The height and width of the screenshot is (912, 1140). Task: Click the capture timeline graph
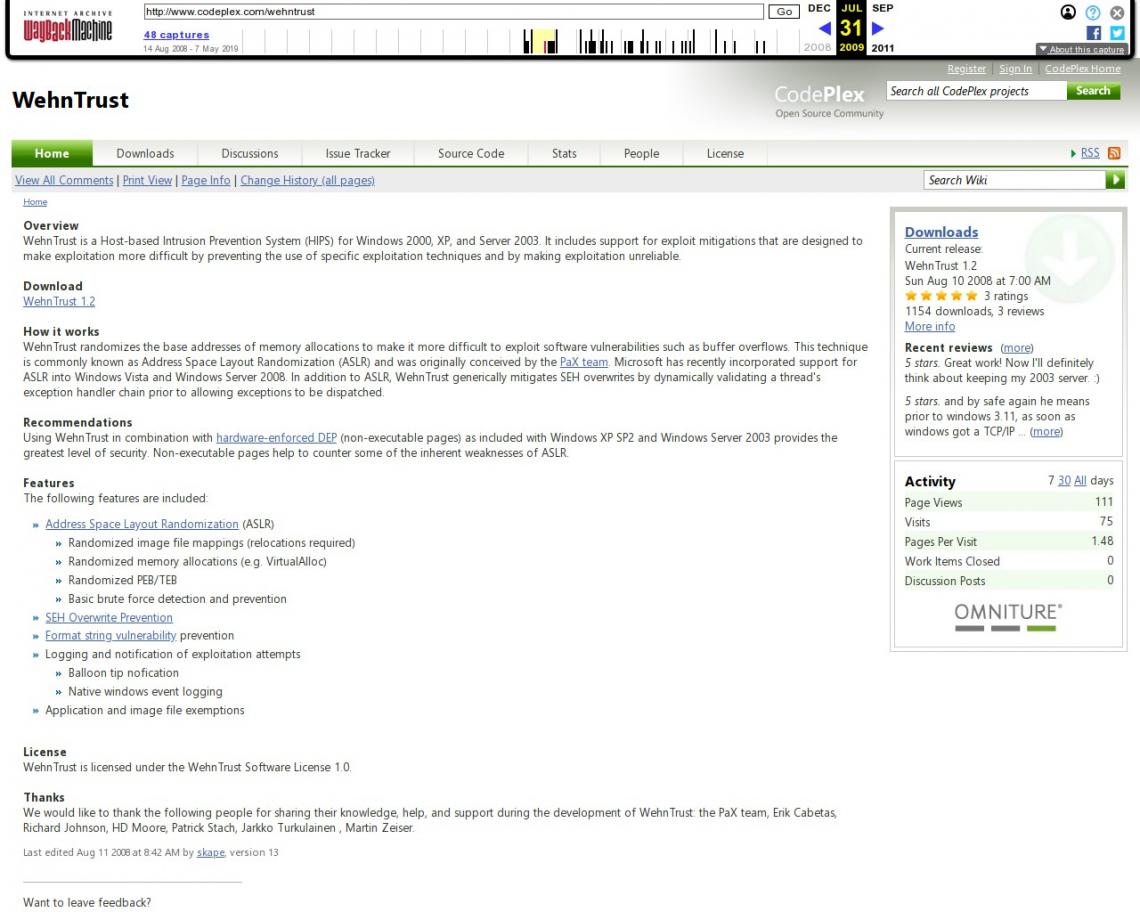pyautogui.click(x=521, y=41)
